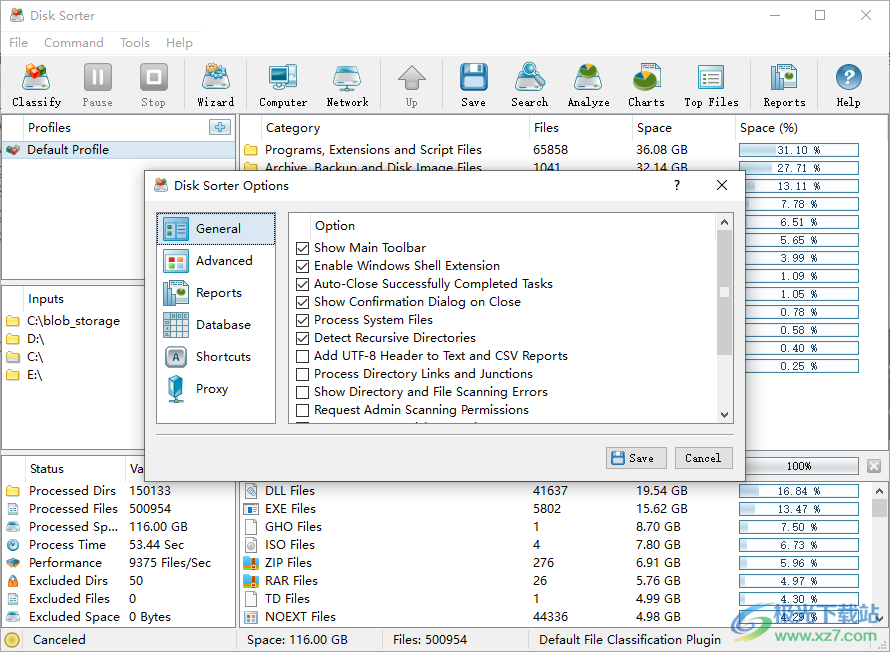The height and width of the screenshot is (652, 890).
Task: Toggle Show Main Toolbar checkbox
Action: pyautogui.click(x=303, y=248)
